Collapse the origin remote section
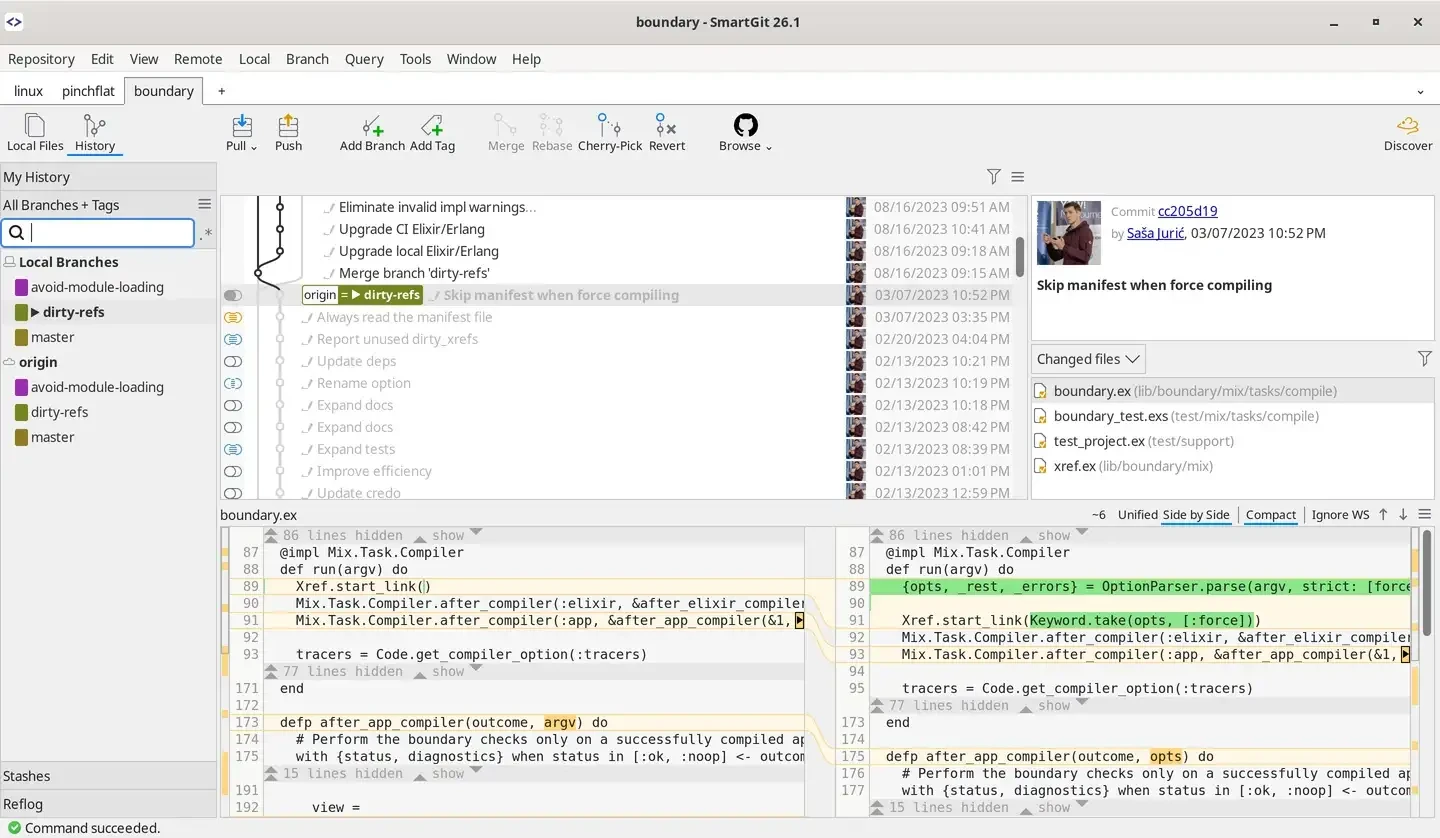Image resolution: width=1440 pixels, height=838 pixels. coord(10,362)
